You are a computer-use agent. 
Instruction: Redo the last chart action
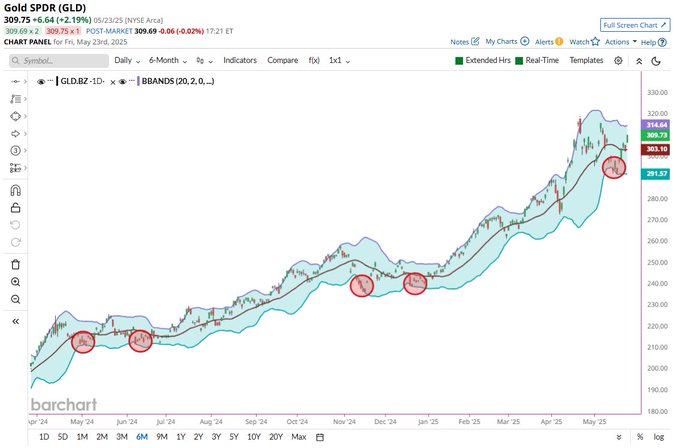[16, 242]
